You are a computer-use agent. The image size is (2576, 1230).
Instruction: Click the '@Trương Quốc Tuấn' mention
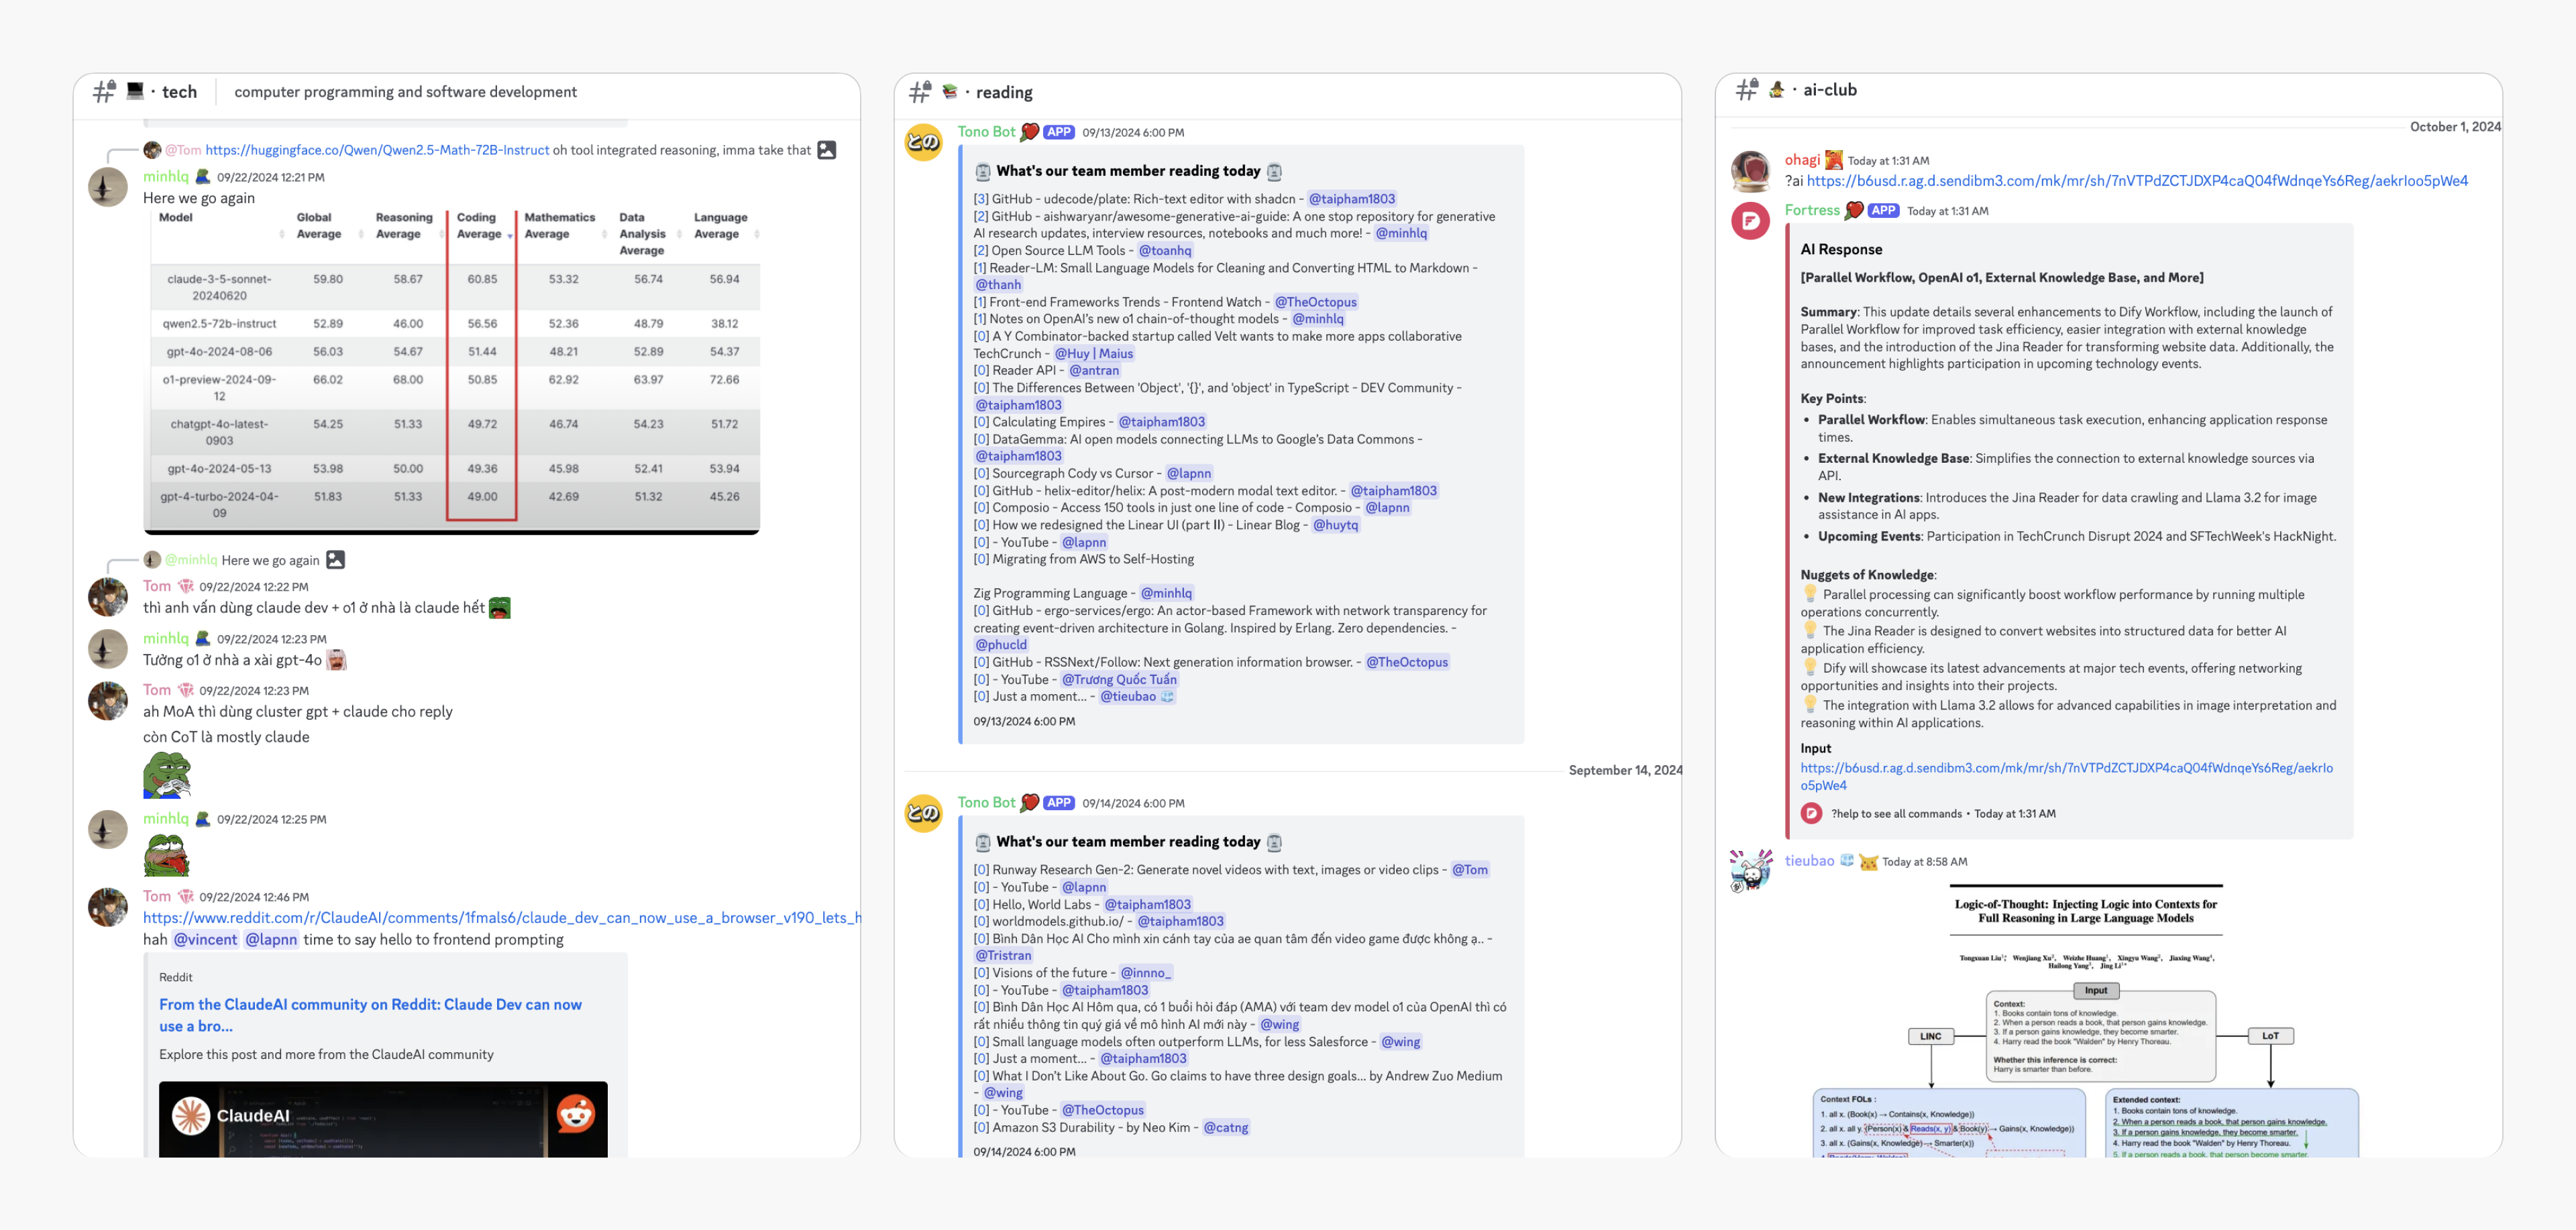click(x=1119, y=680)
